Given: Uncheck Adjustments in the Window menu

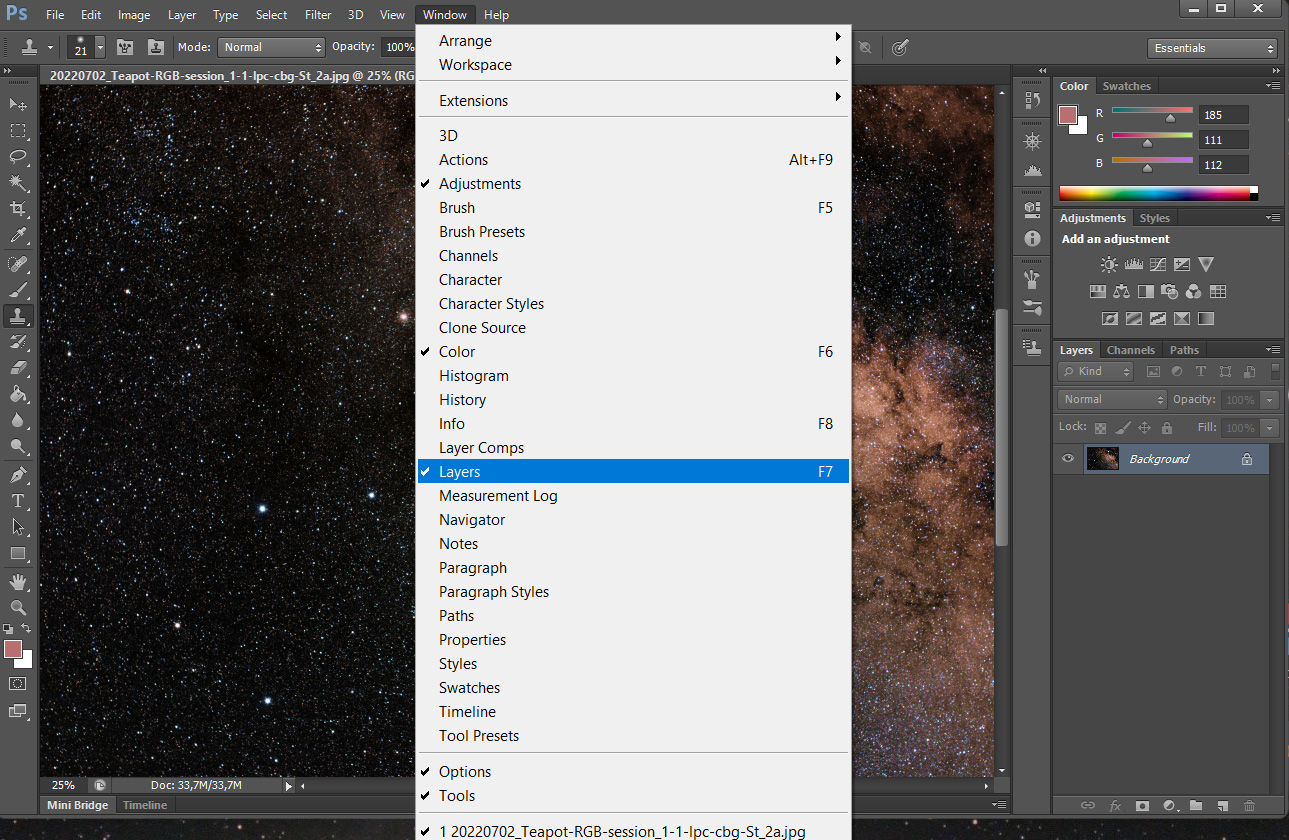Looking at the screenshot, I should coord(480,184).
